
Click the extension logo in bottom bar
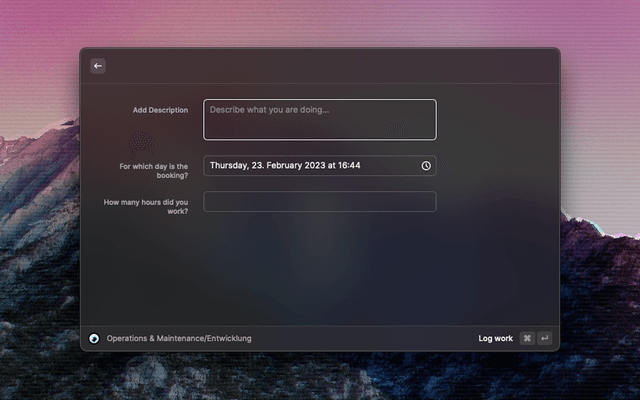click(x=94, y=338)
